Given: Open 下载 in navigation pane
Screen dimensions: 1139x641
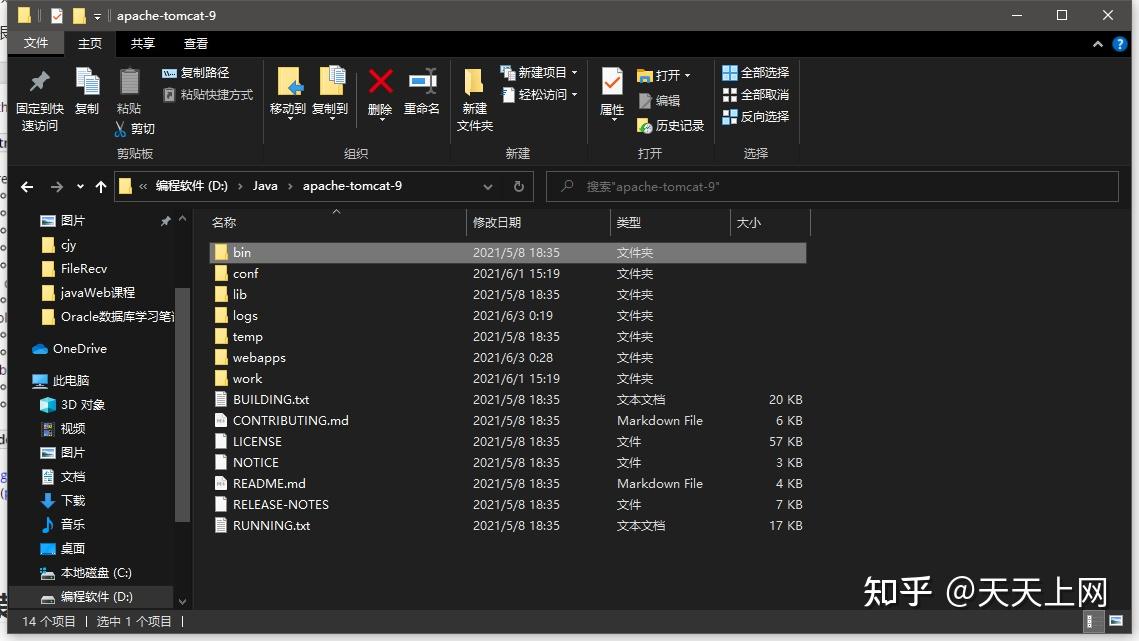Looking at the screenshot, I should [62, 501].
